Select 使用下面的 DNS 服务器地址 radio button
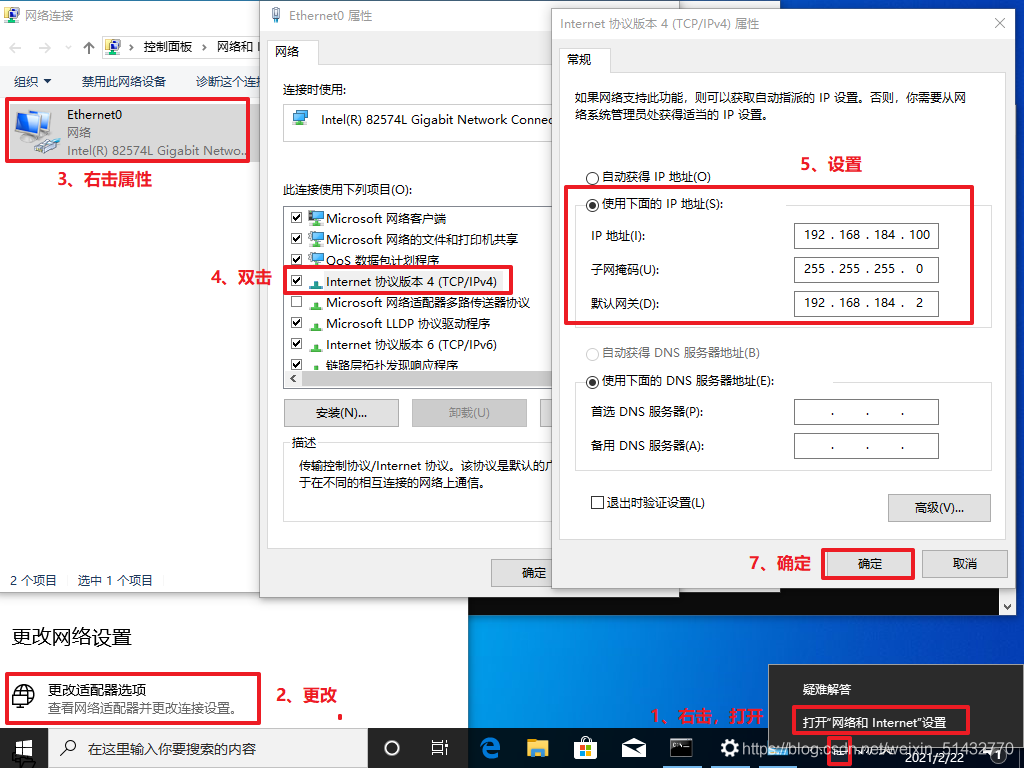The image size is (1024, 768). 592,381
